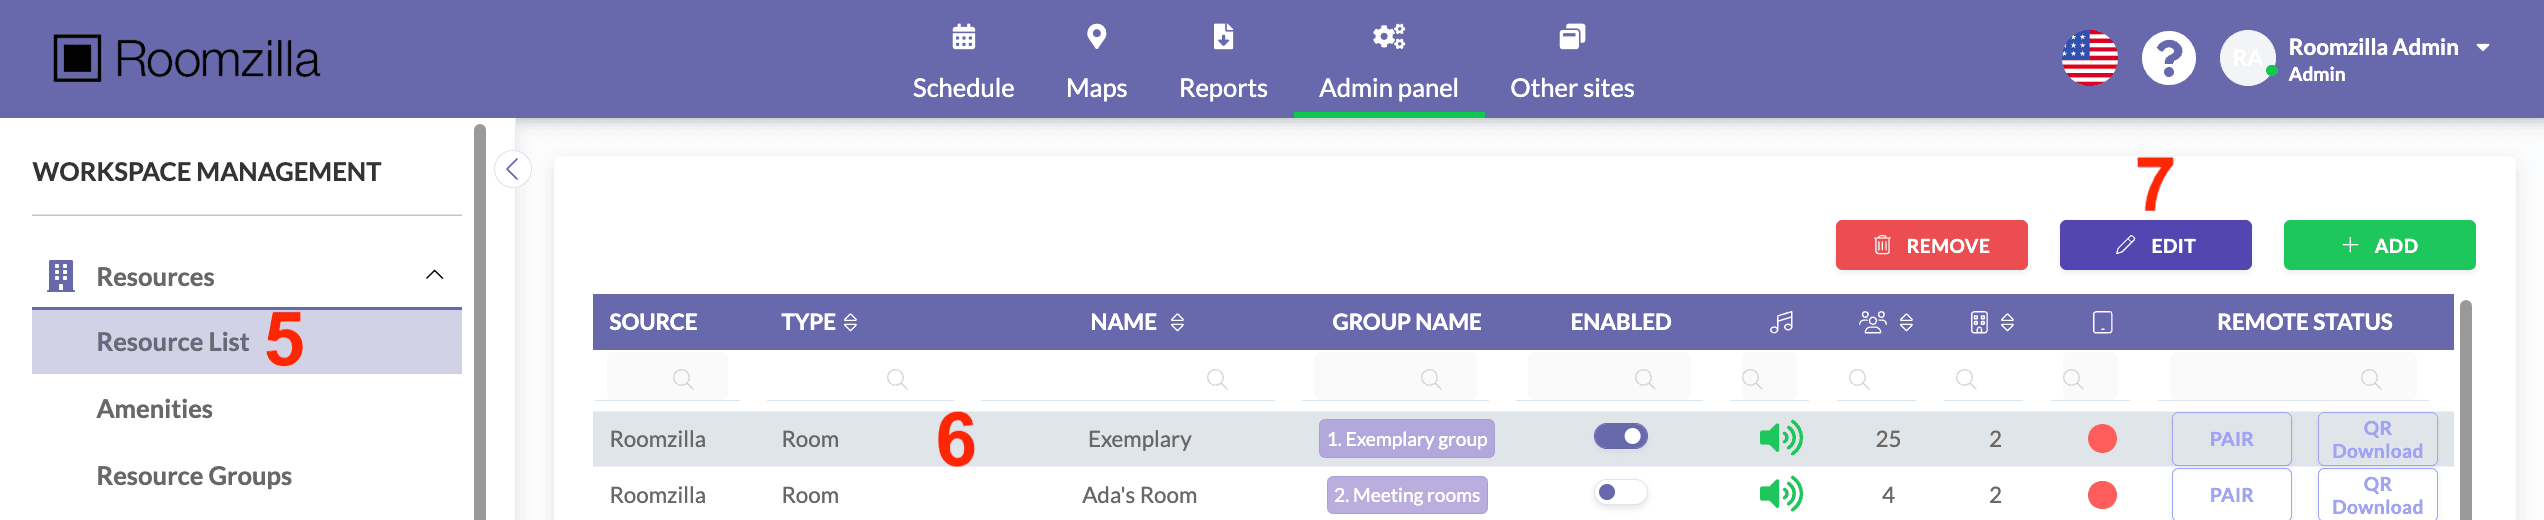Disable the Exemplary room enabled toggle
The width and height of the screenshot is (2544, 520).
click(1620, 437)
